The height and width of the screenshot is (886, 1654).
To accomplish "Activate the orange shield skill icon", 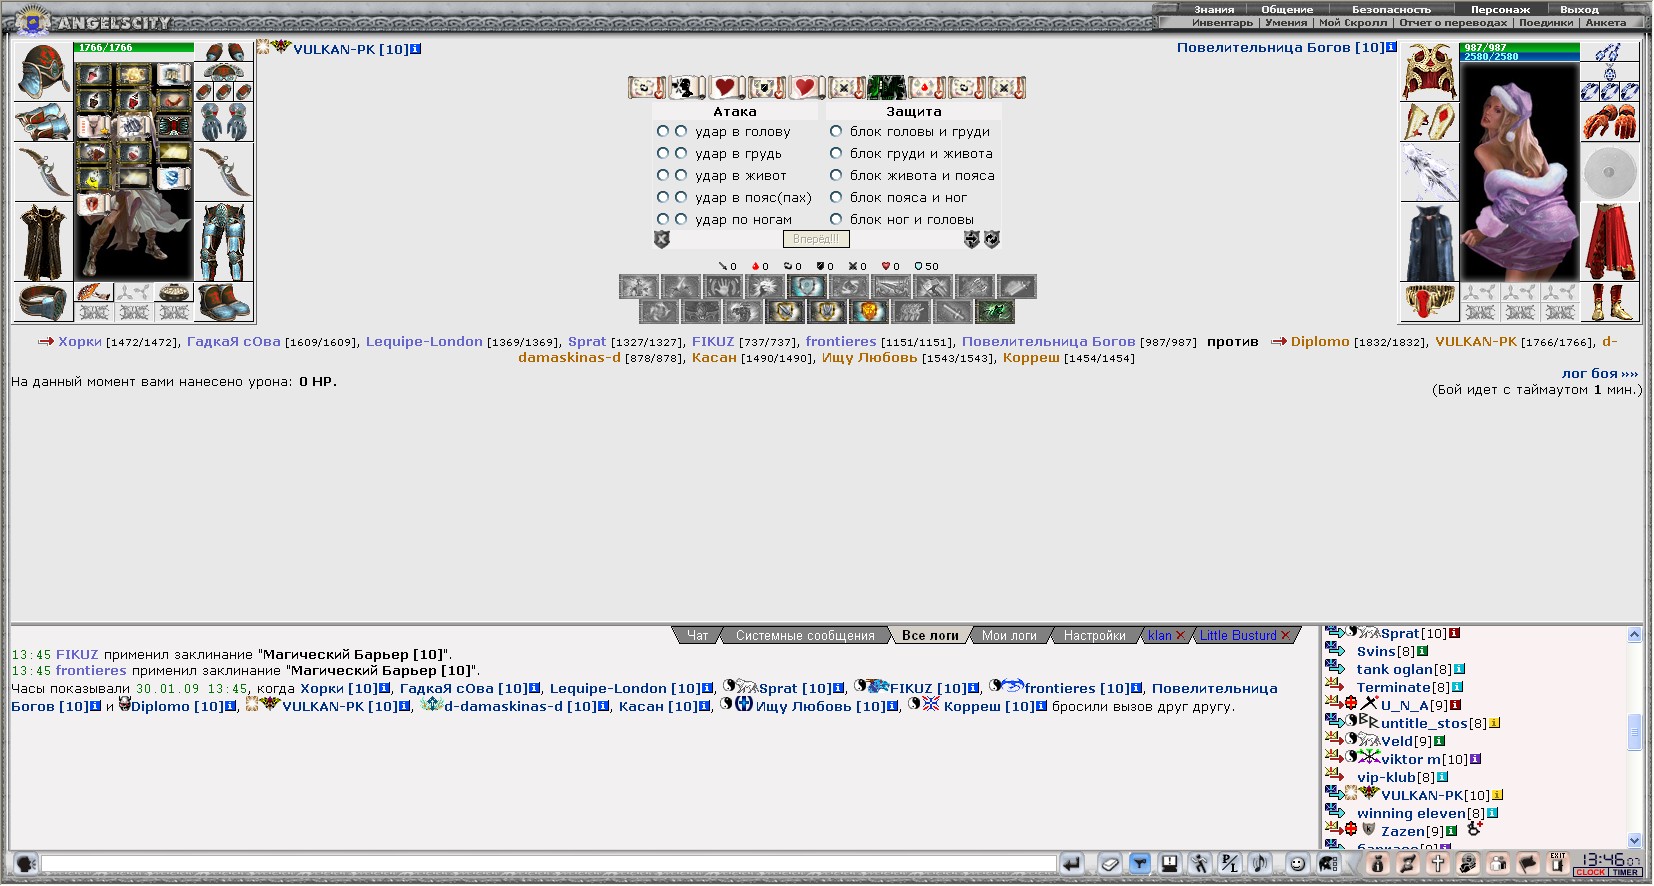I will click(x=869, y=312).
